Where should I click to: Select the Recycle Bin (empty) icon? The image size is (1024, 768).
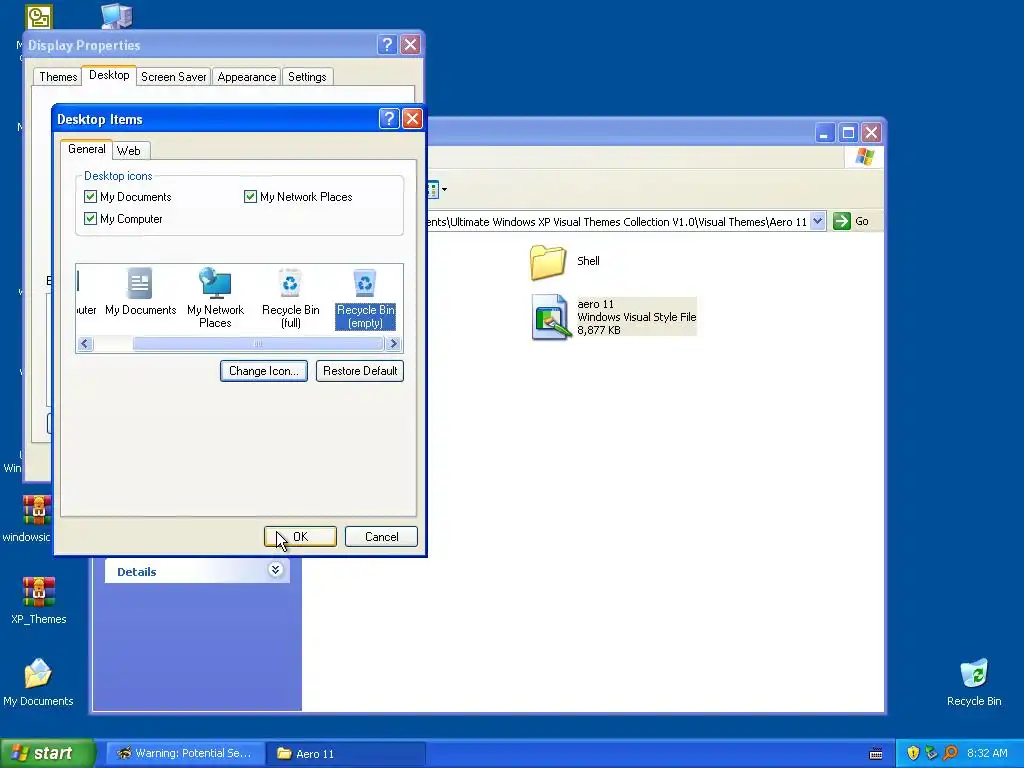pos(365,297)
